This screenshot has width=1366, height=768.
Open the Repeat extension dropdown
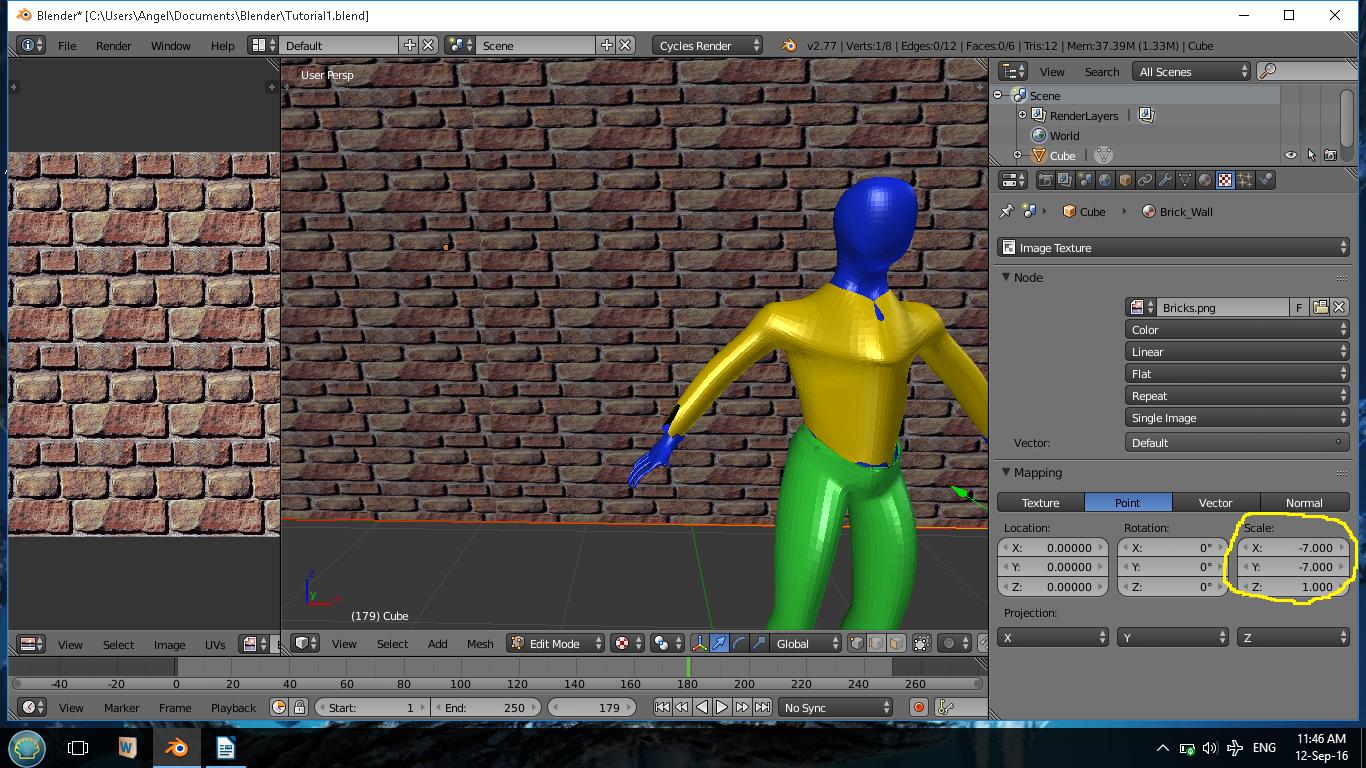pyautogui.click(x=1237, y=396)
